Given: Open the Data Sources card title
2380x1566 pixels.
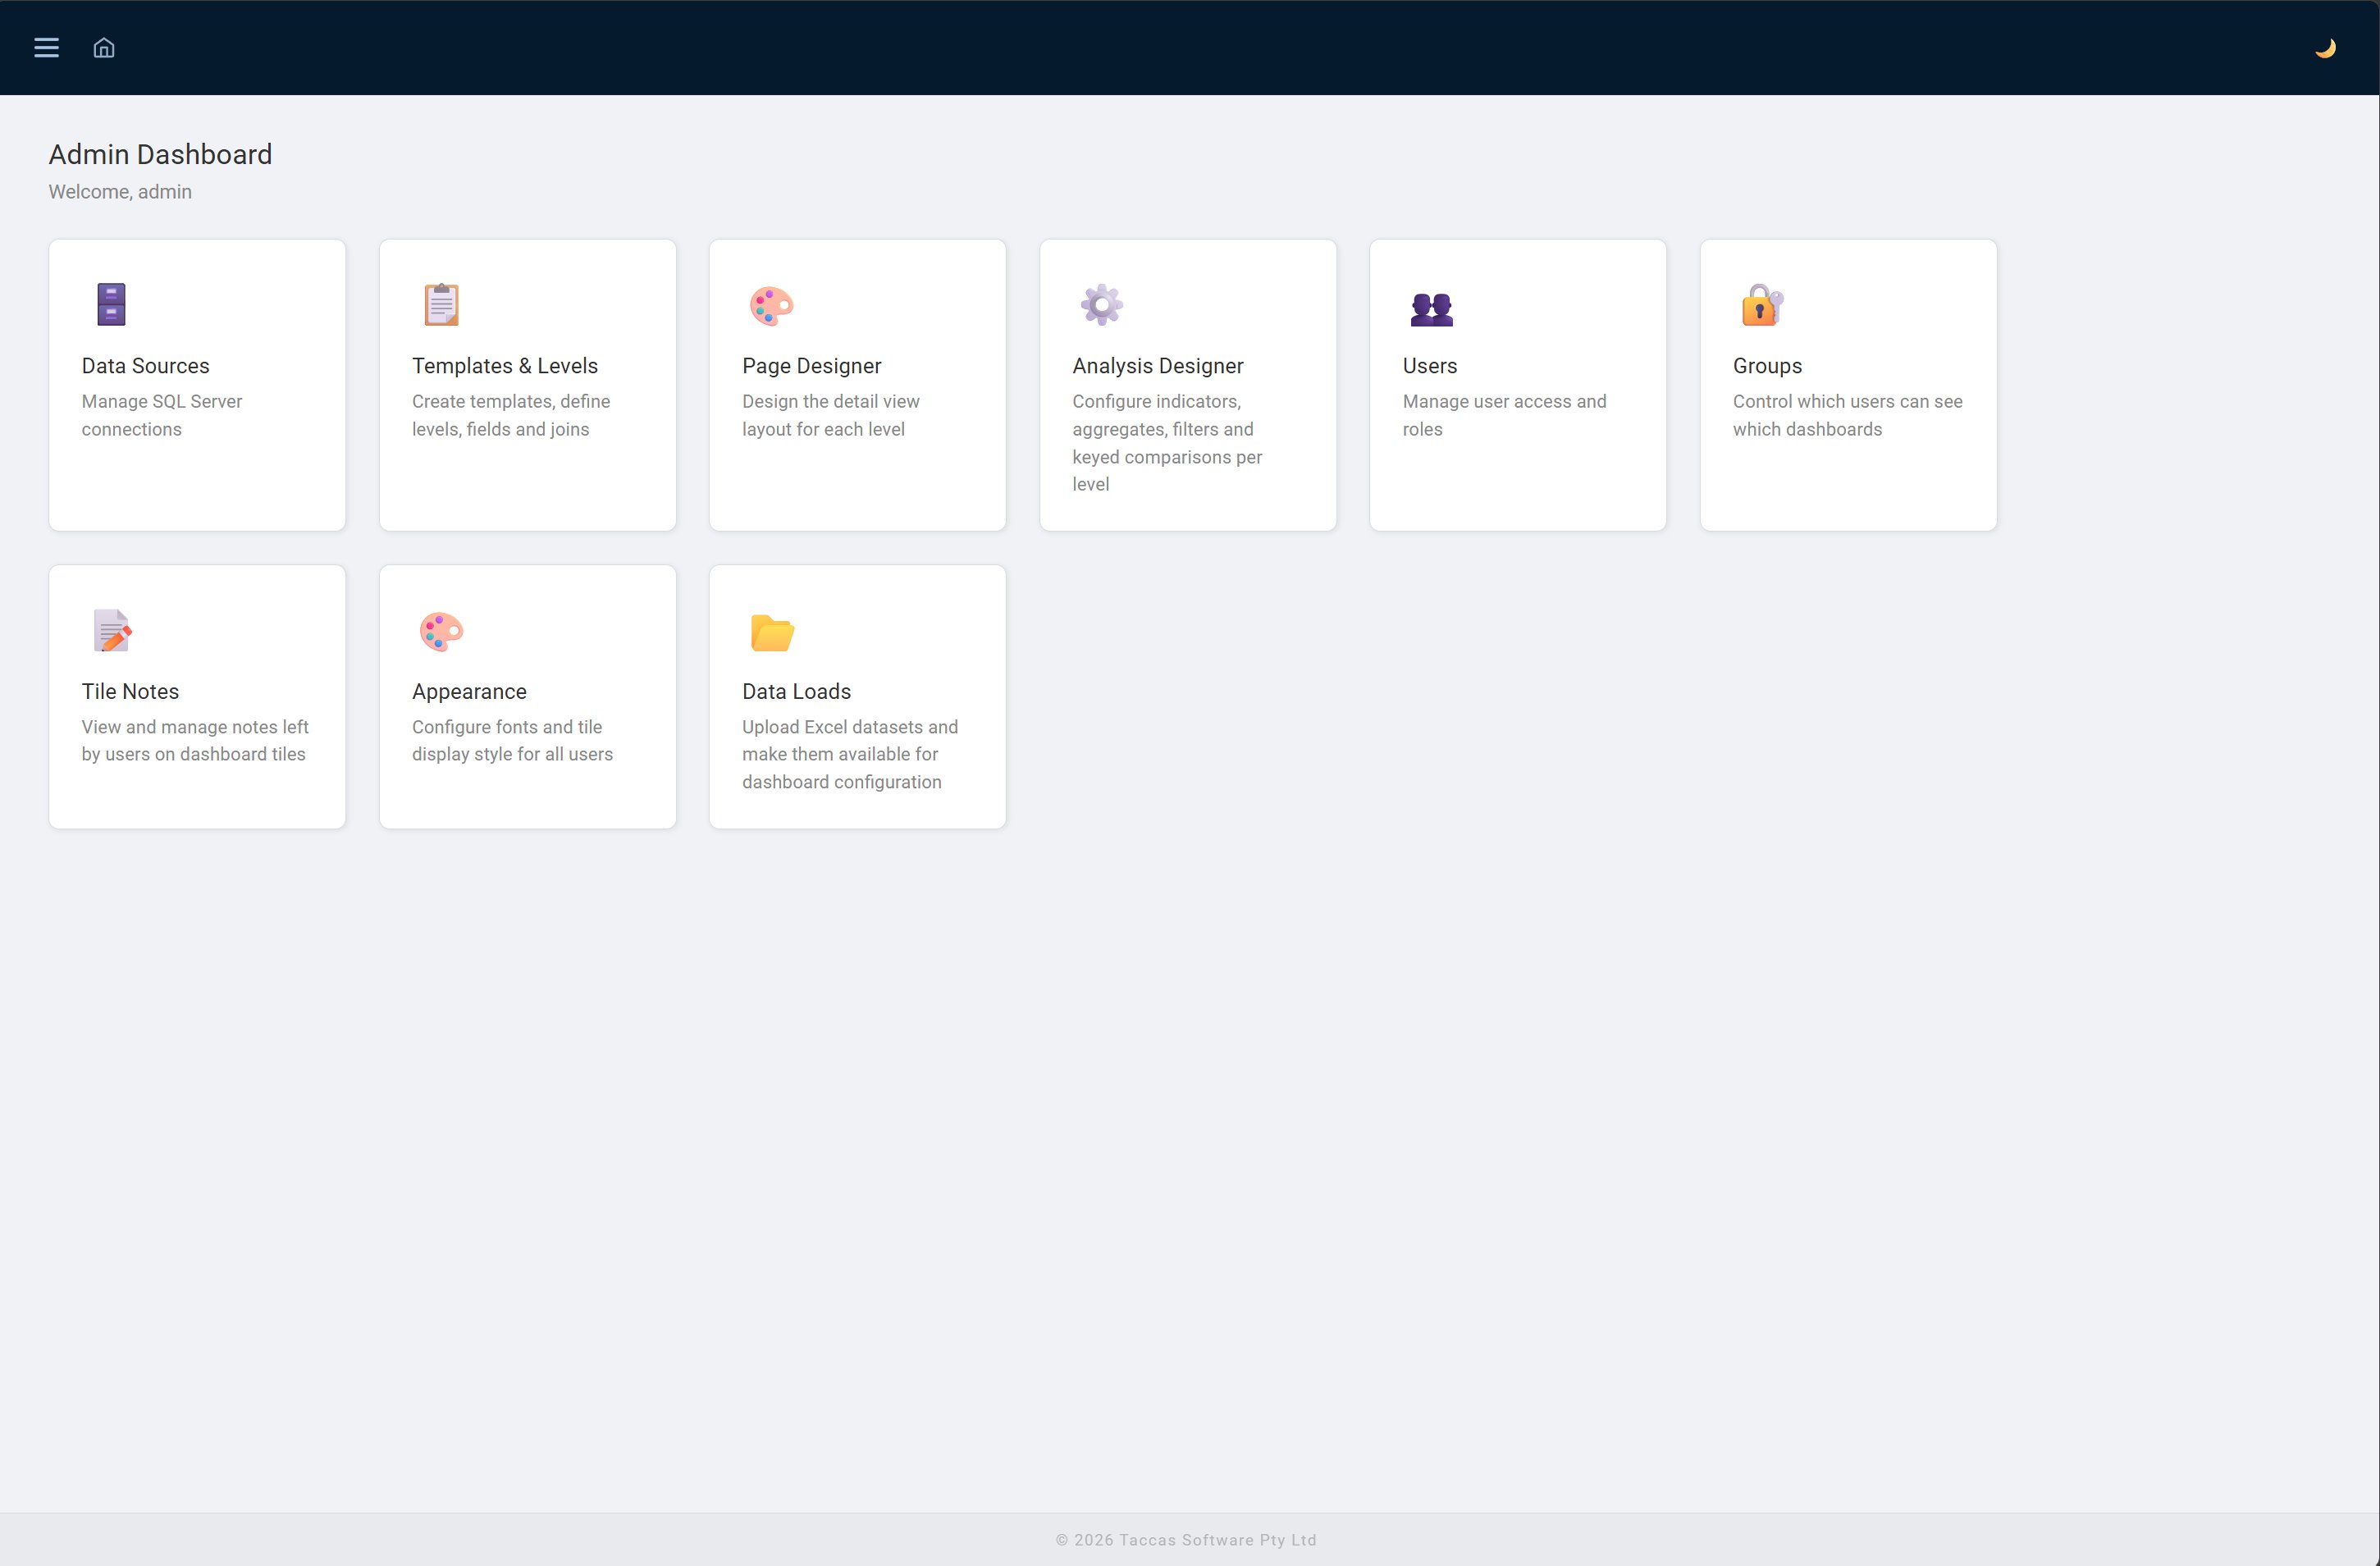Looking at the screenshot, I should 146,366.
